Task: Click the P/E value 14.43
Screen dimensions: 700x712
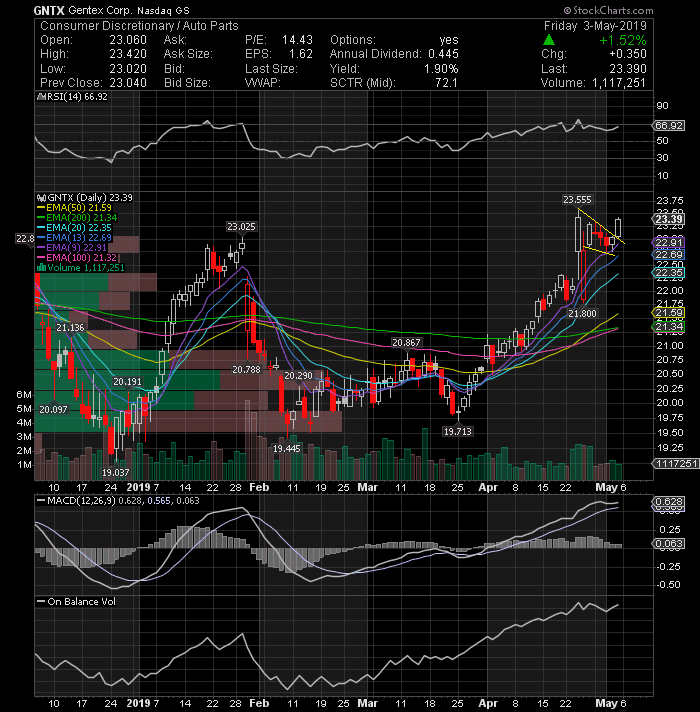Action: click(297, 40)
